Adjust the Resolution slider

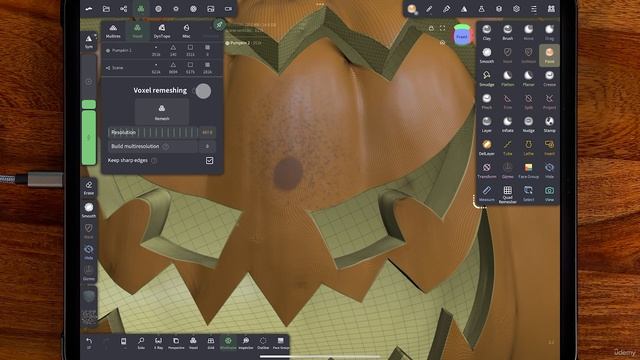pyautogui.click(x=153, y=132)
